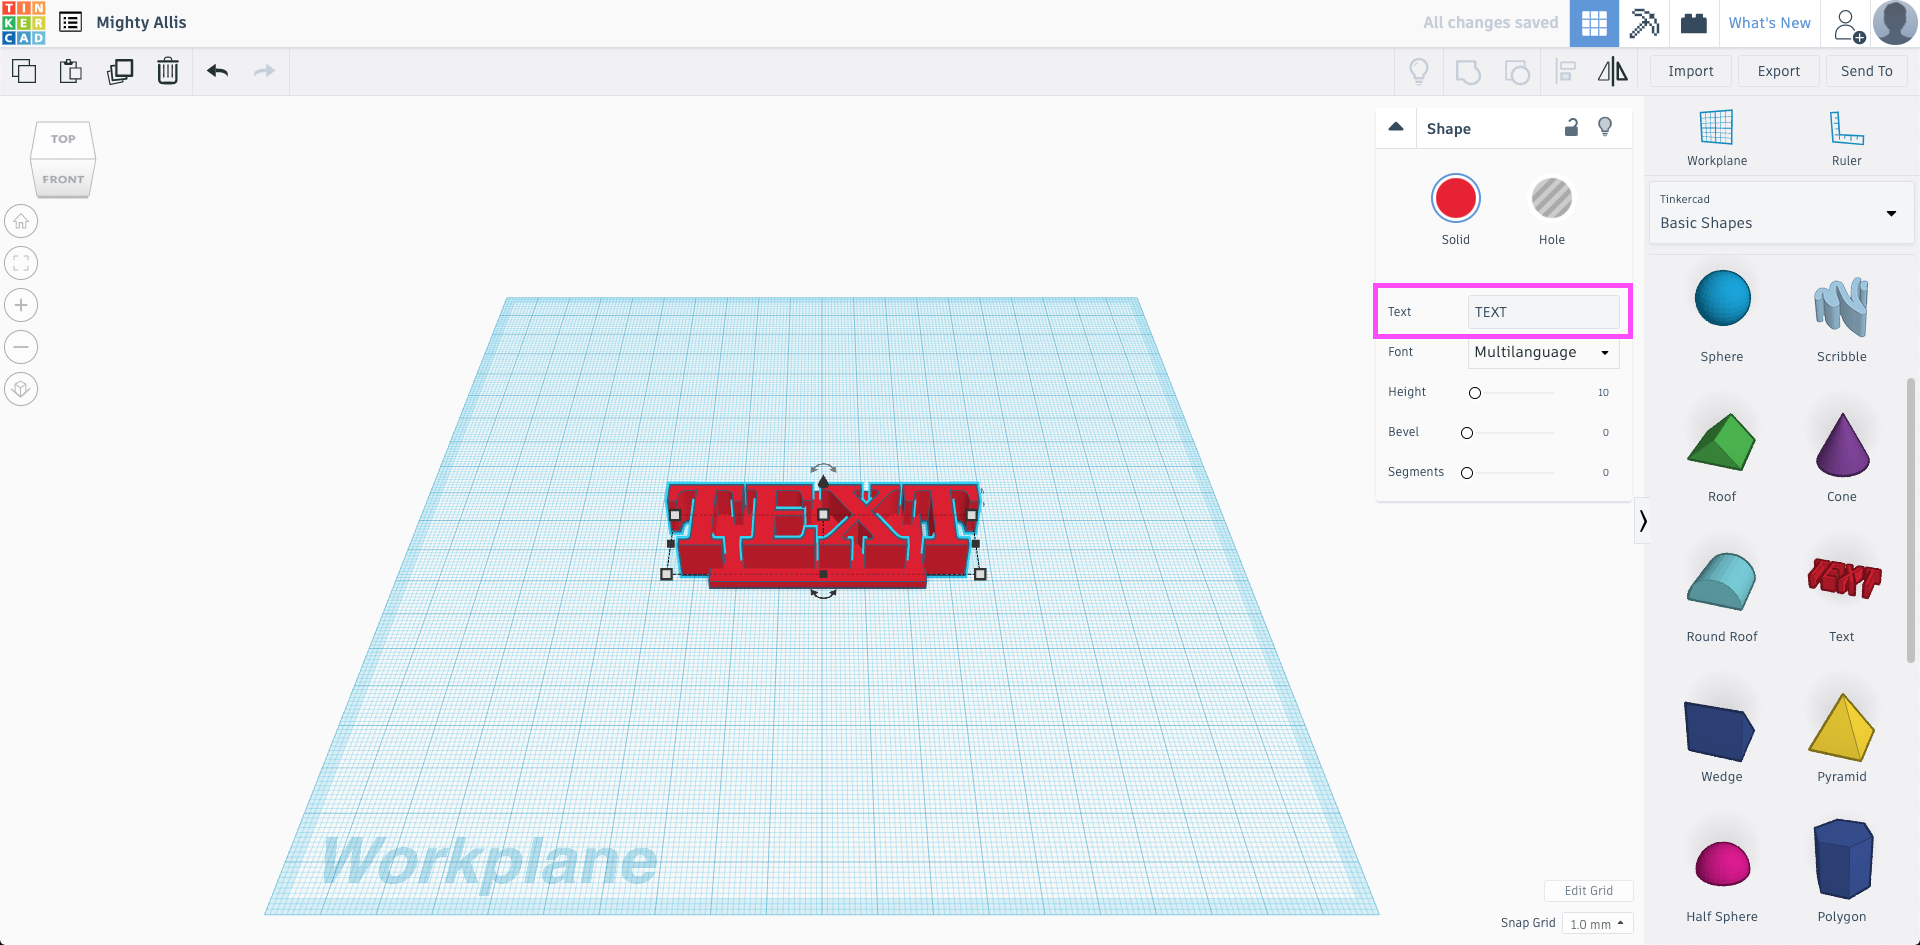Click the Bevel slider handle
Image resolution: width=1920 pixels, height=945 pixels.
(x=1467, y=432)
